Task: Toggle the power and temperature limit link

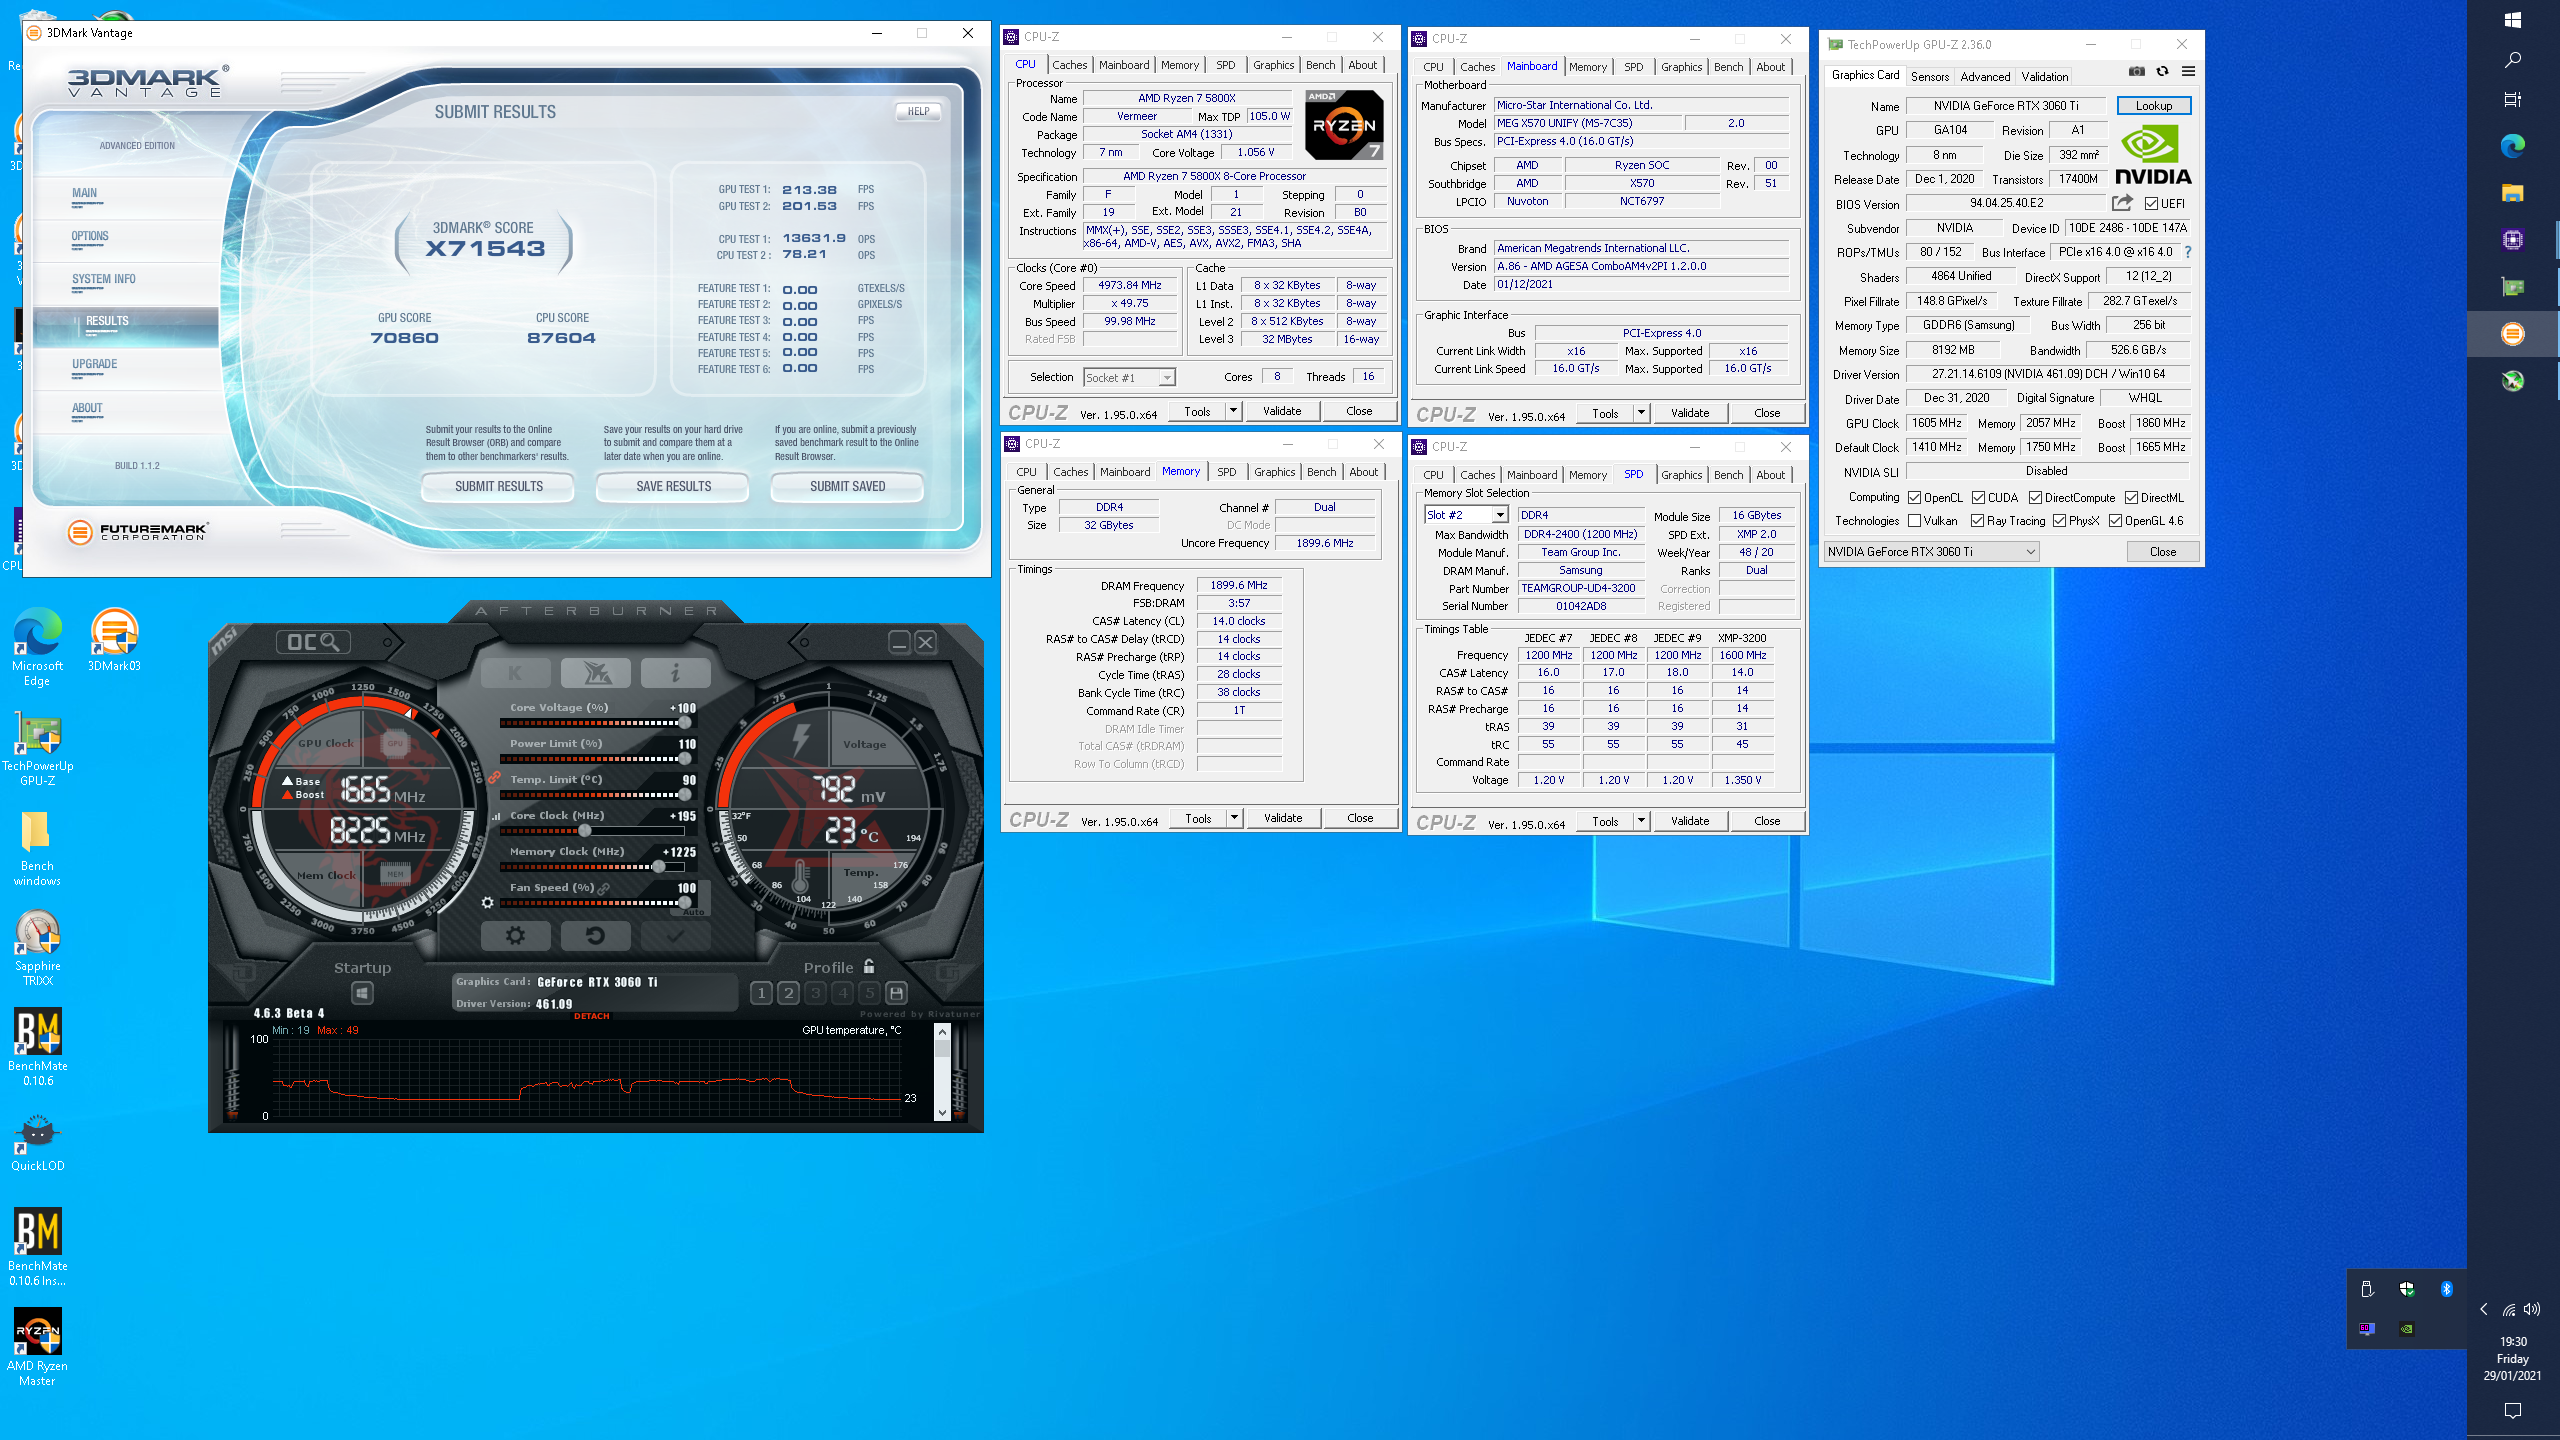Action: click(x=494, y=777)
